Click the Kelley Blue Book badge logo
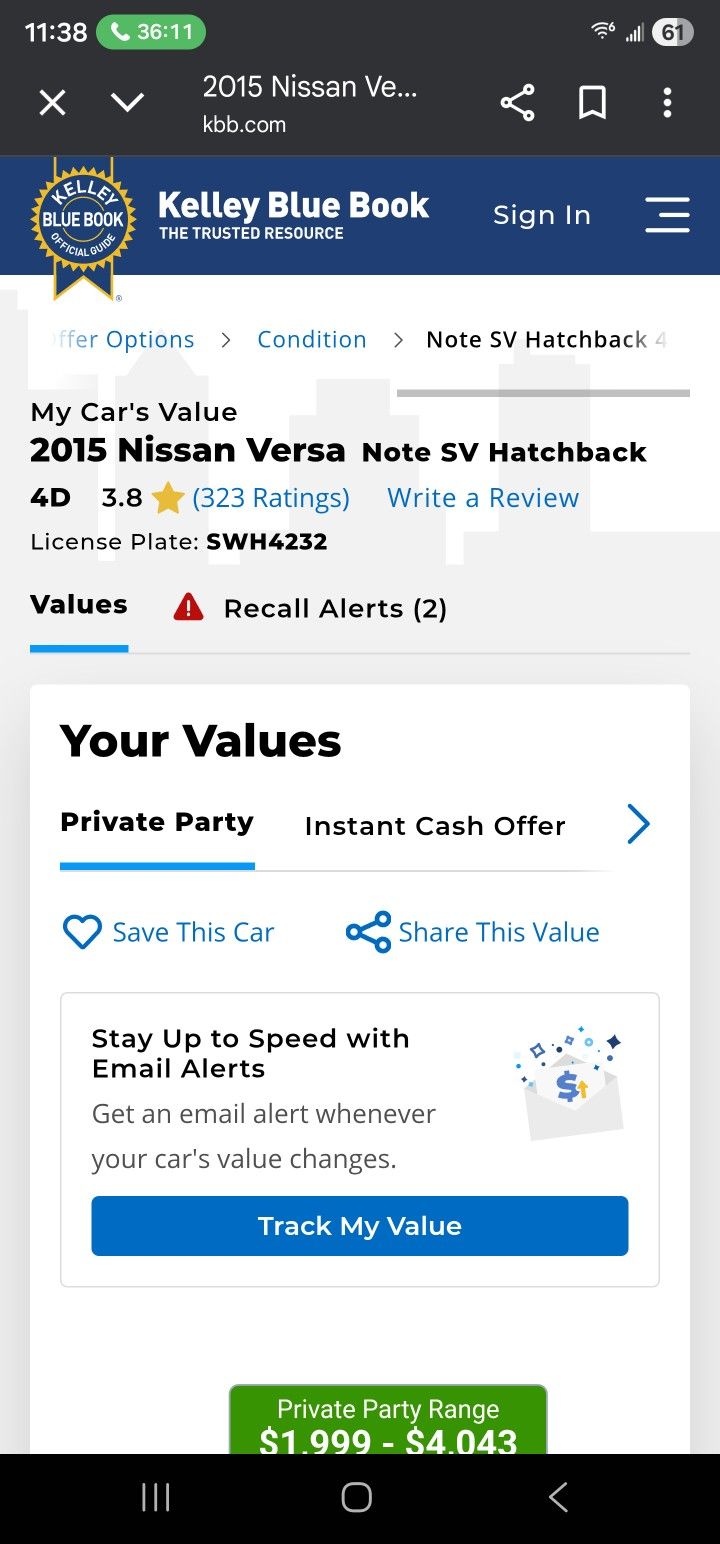Viewport: 720px width, 1544px height. pos(83,215)
